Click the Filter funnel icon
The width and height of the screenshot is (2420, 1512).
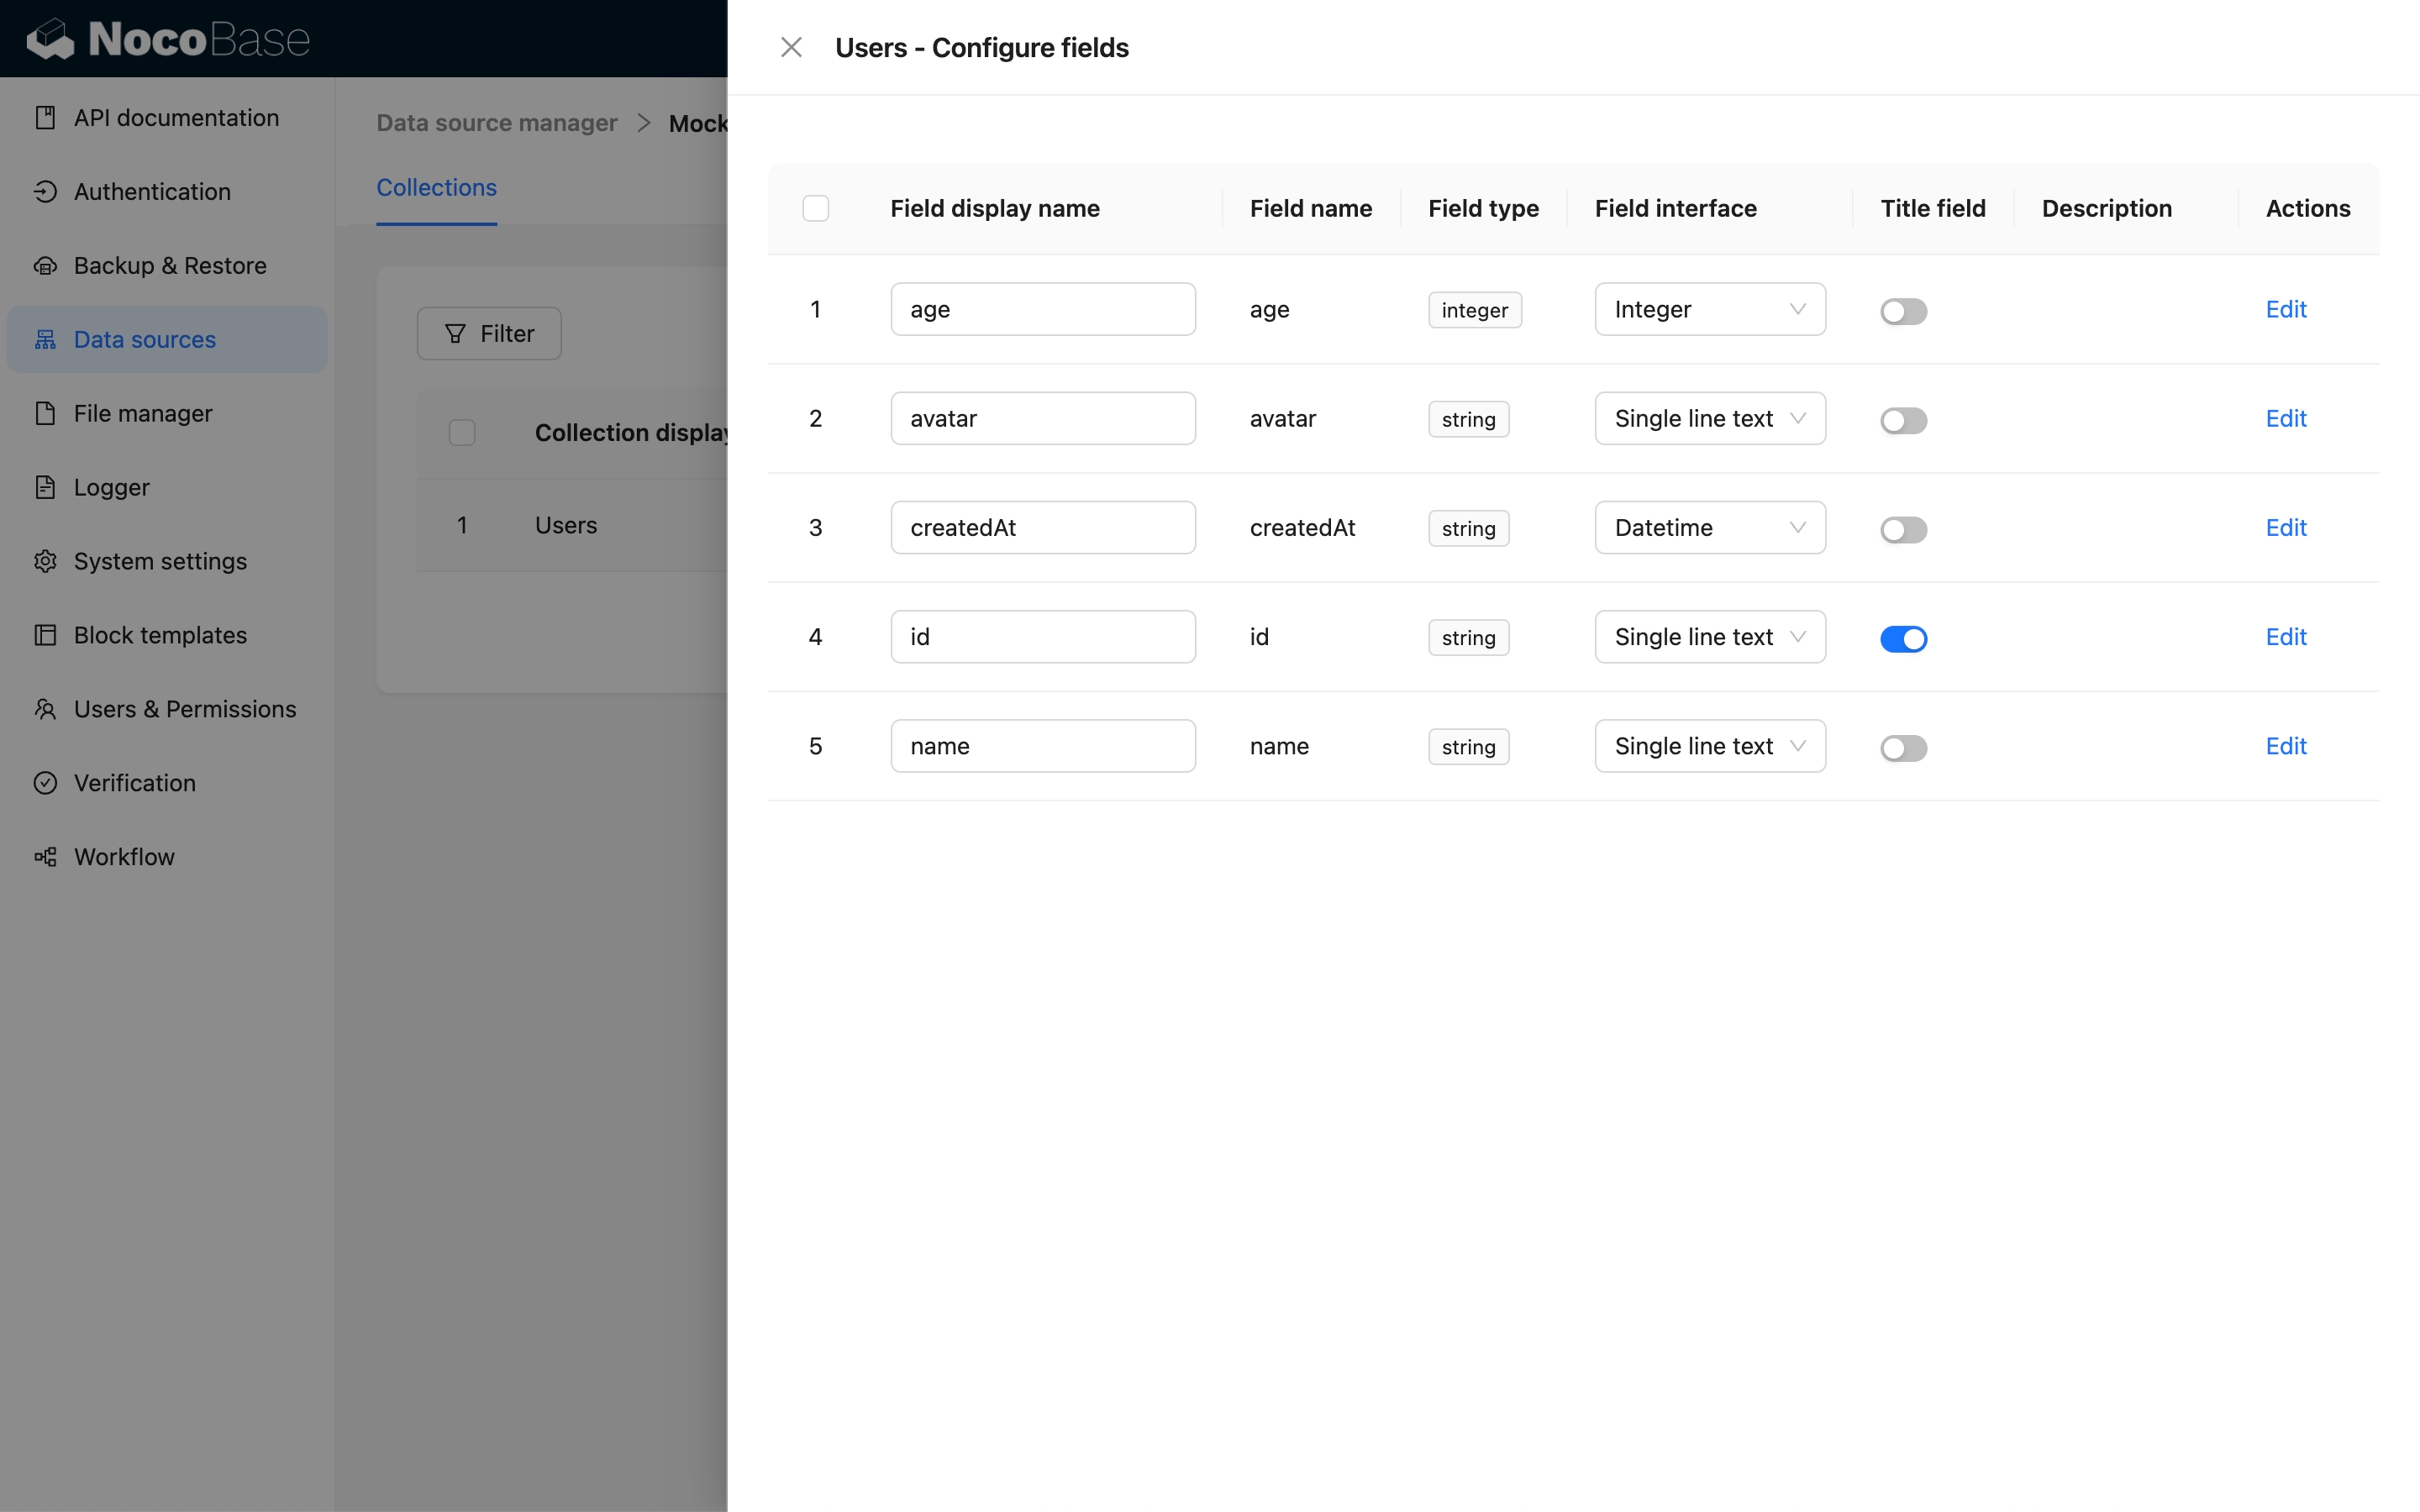tap(455, 334)
